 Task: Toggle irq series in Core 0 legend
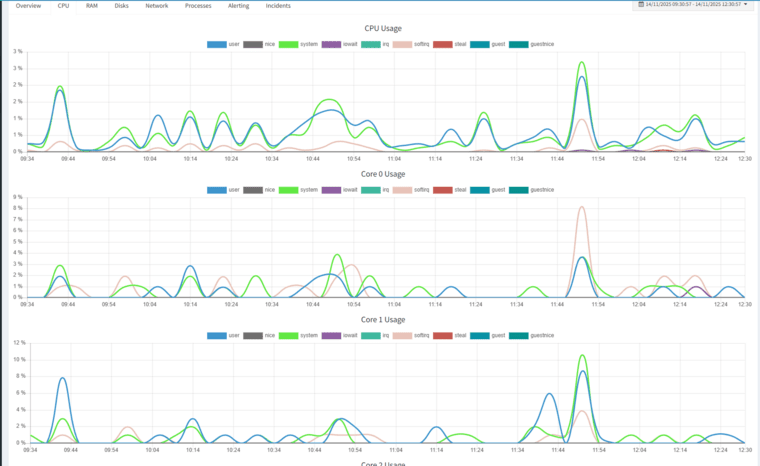375,190
